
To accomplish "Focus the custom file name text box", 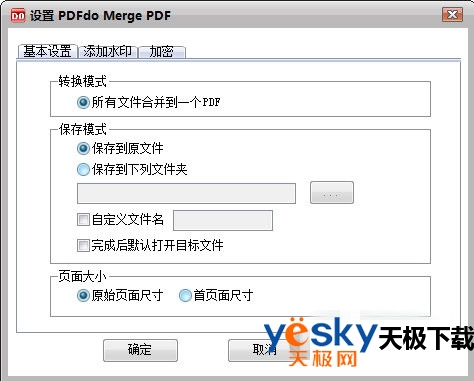I will click(223, 220).
